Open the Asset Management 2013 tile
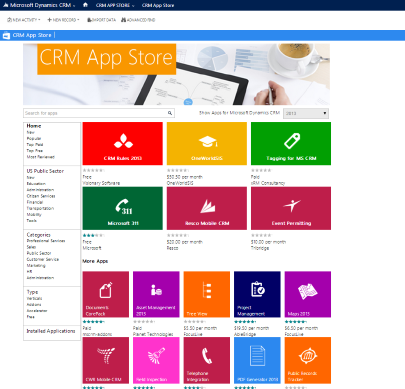The image size is (405, 389). click(x=156, y=294)
